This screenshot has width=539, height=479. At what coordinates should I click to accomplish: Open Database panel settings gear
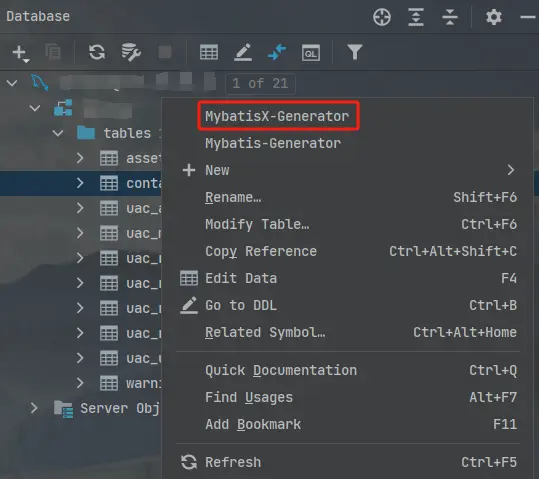(494, 17)
